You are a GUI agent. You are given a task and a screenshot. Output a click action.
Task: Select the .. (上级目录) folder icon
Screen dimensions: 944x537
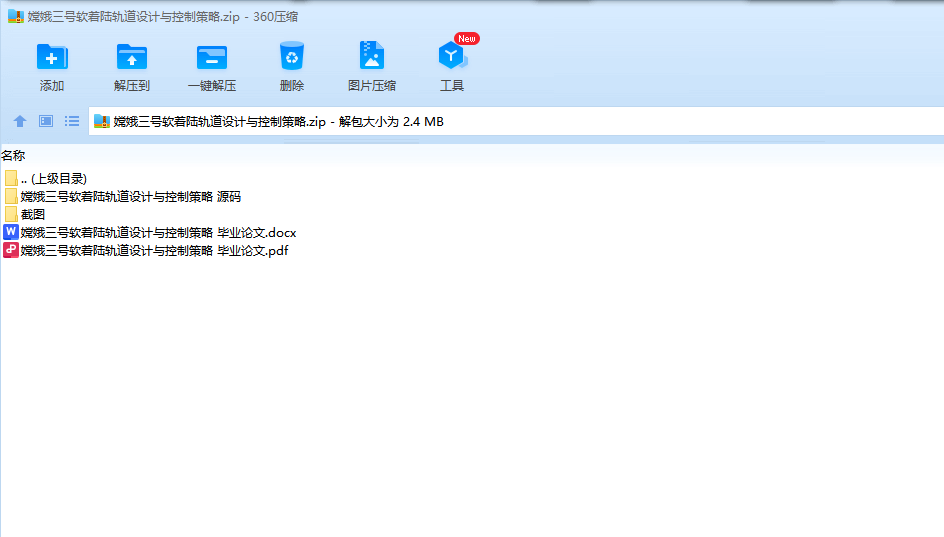[x=11, y=178]
